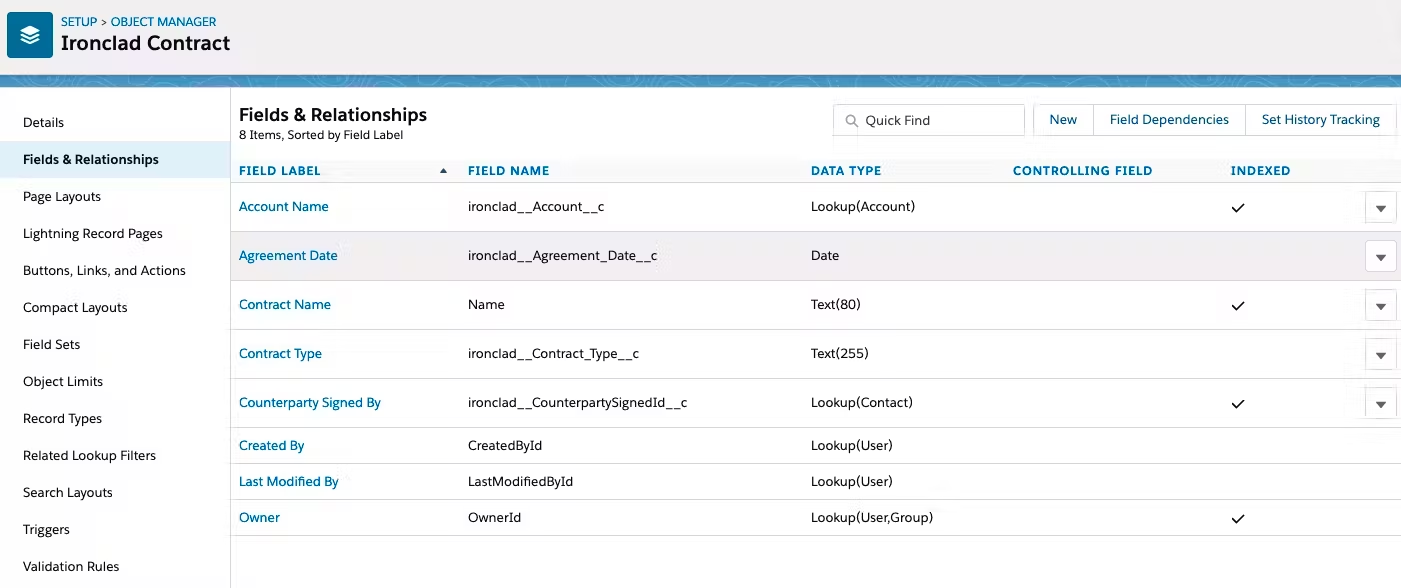Click the sort arrow on Field Label column

(x=443, y=171)
